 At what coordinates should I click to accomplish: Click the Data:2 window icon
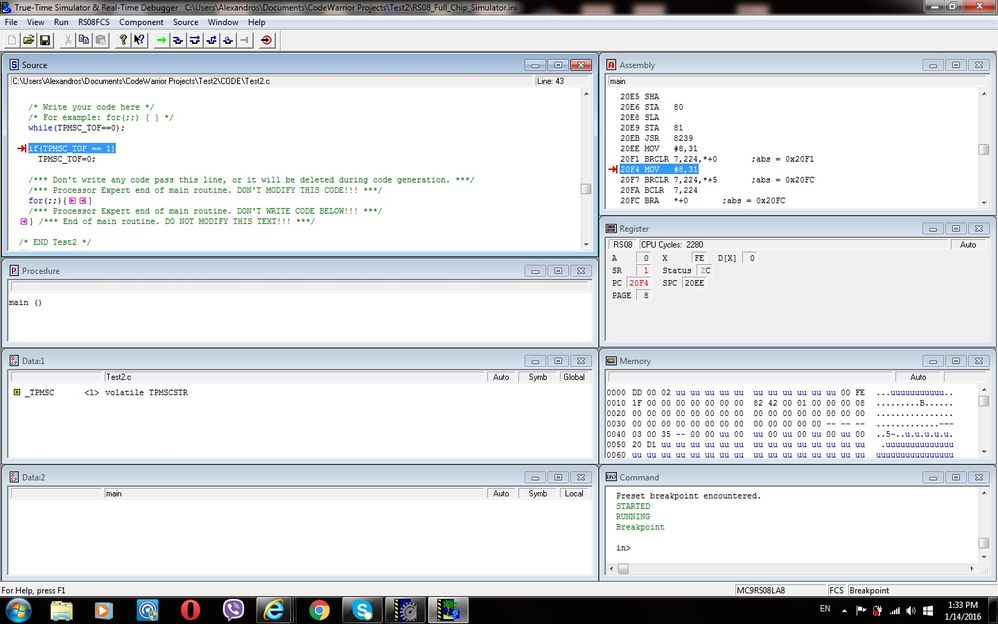[x=14, y=478]
